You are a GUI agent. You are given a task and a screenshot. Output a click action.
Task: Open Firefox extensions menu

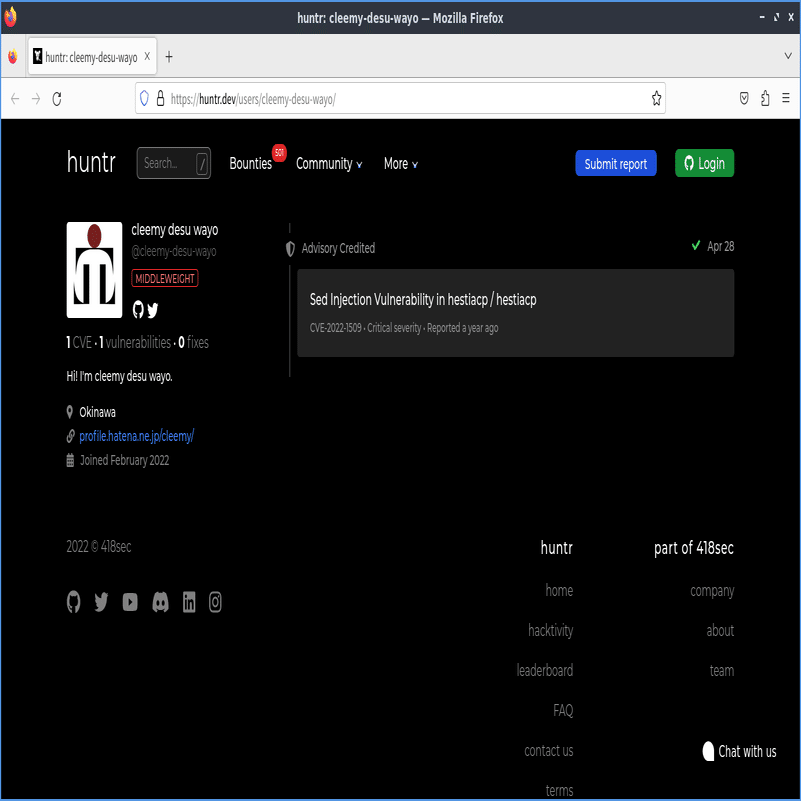click(x=765, y=98)
